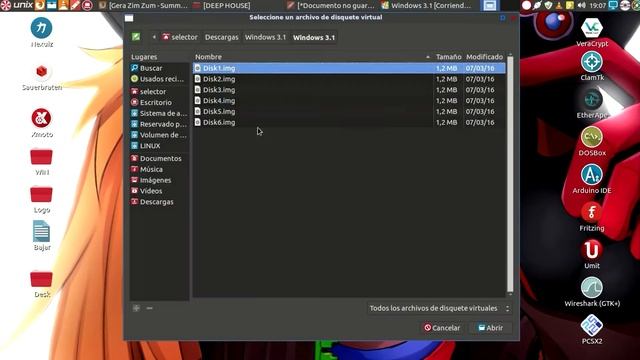Open EtherApe desktop icon
This screenshot has width=640, height=360.
point(592,104)
